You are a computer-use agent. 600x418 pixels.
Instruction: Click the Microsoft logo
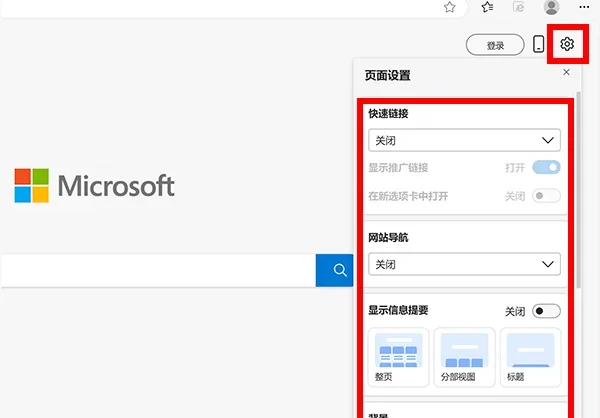click(x=95, y=186)
